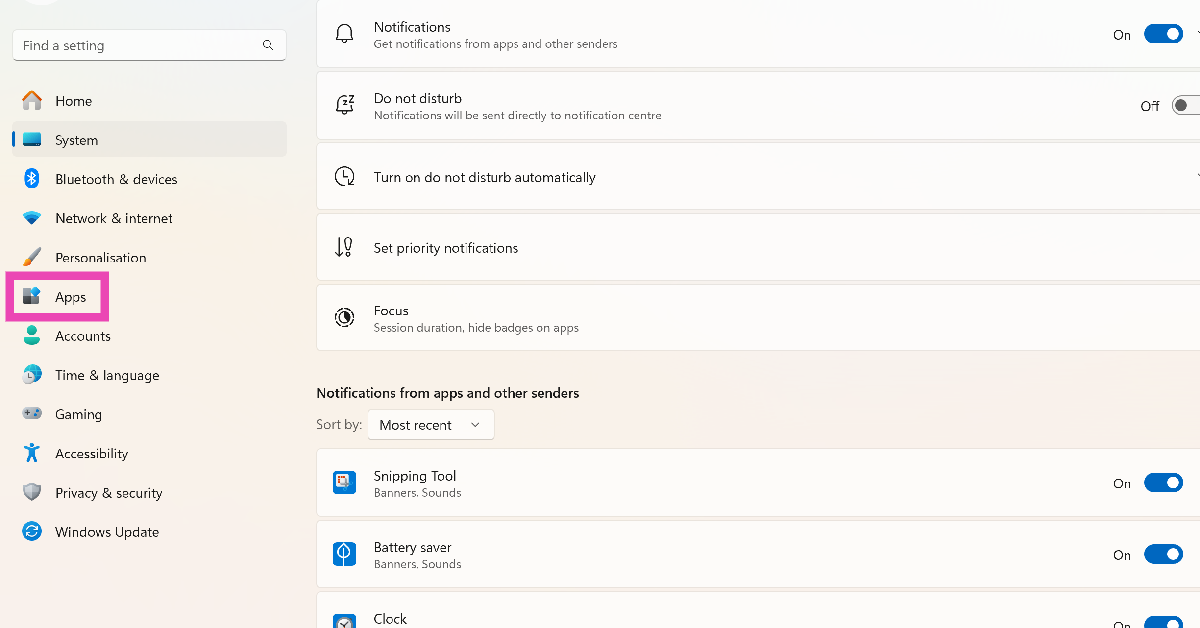Click the Accessibility figure icon
The height and width of the screenshot is (628, 1200).
(32, 453)
